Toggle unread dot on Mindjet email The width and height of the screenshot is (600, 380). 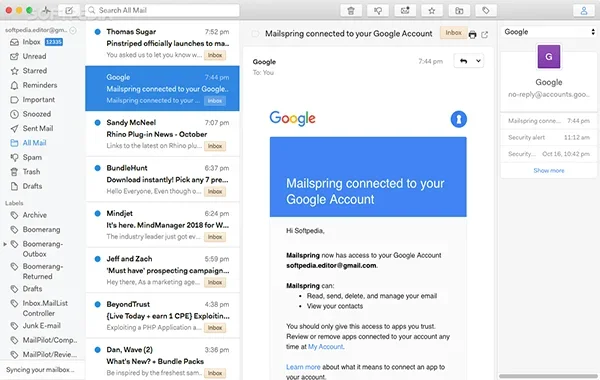(98, 214)
